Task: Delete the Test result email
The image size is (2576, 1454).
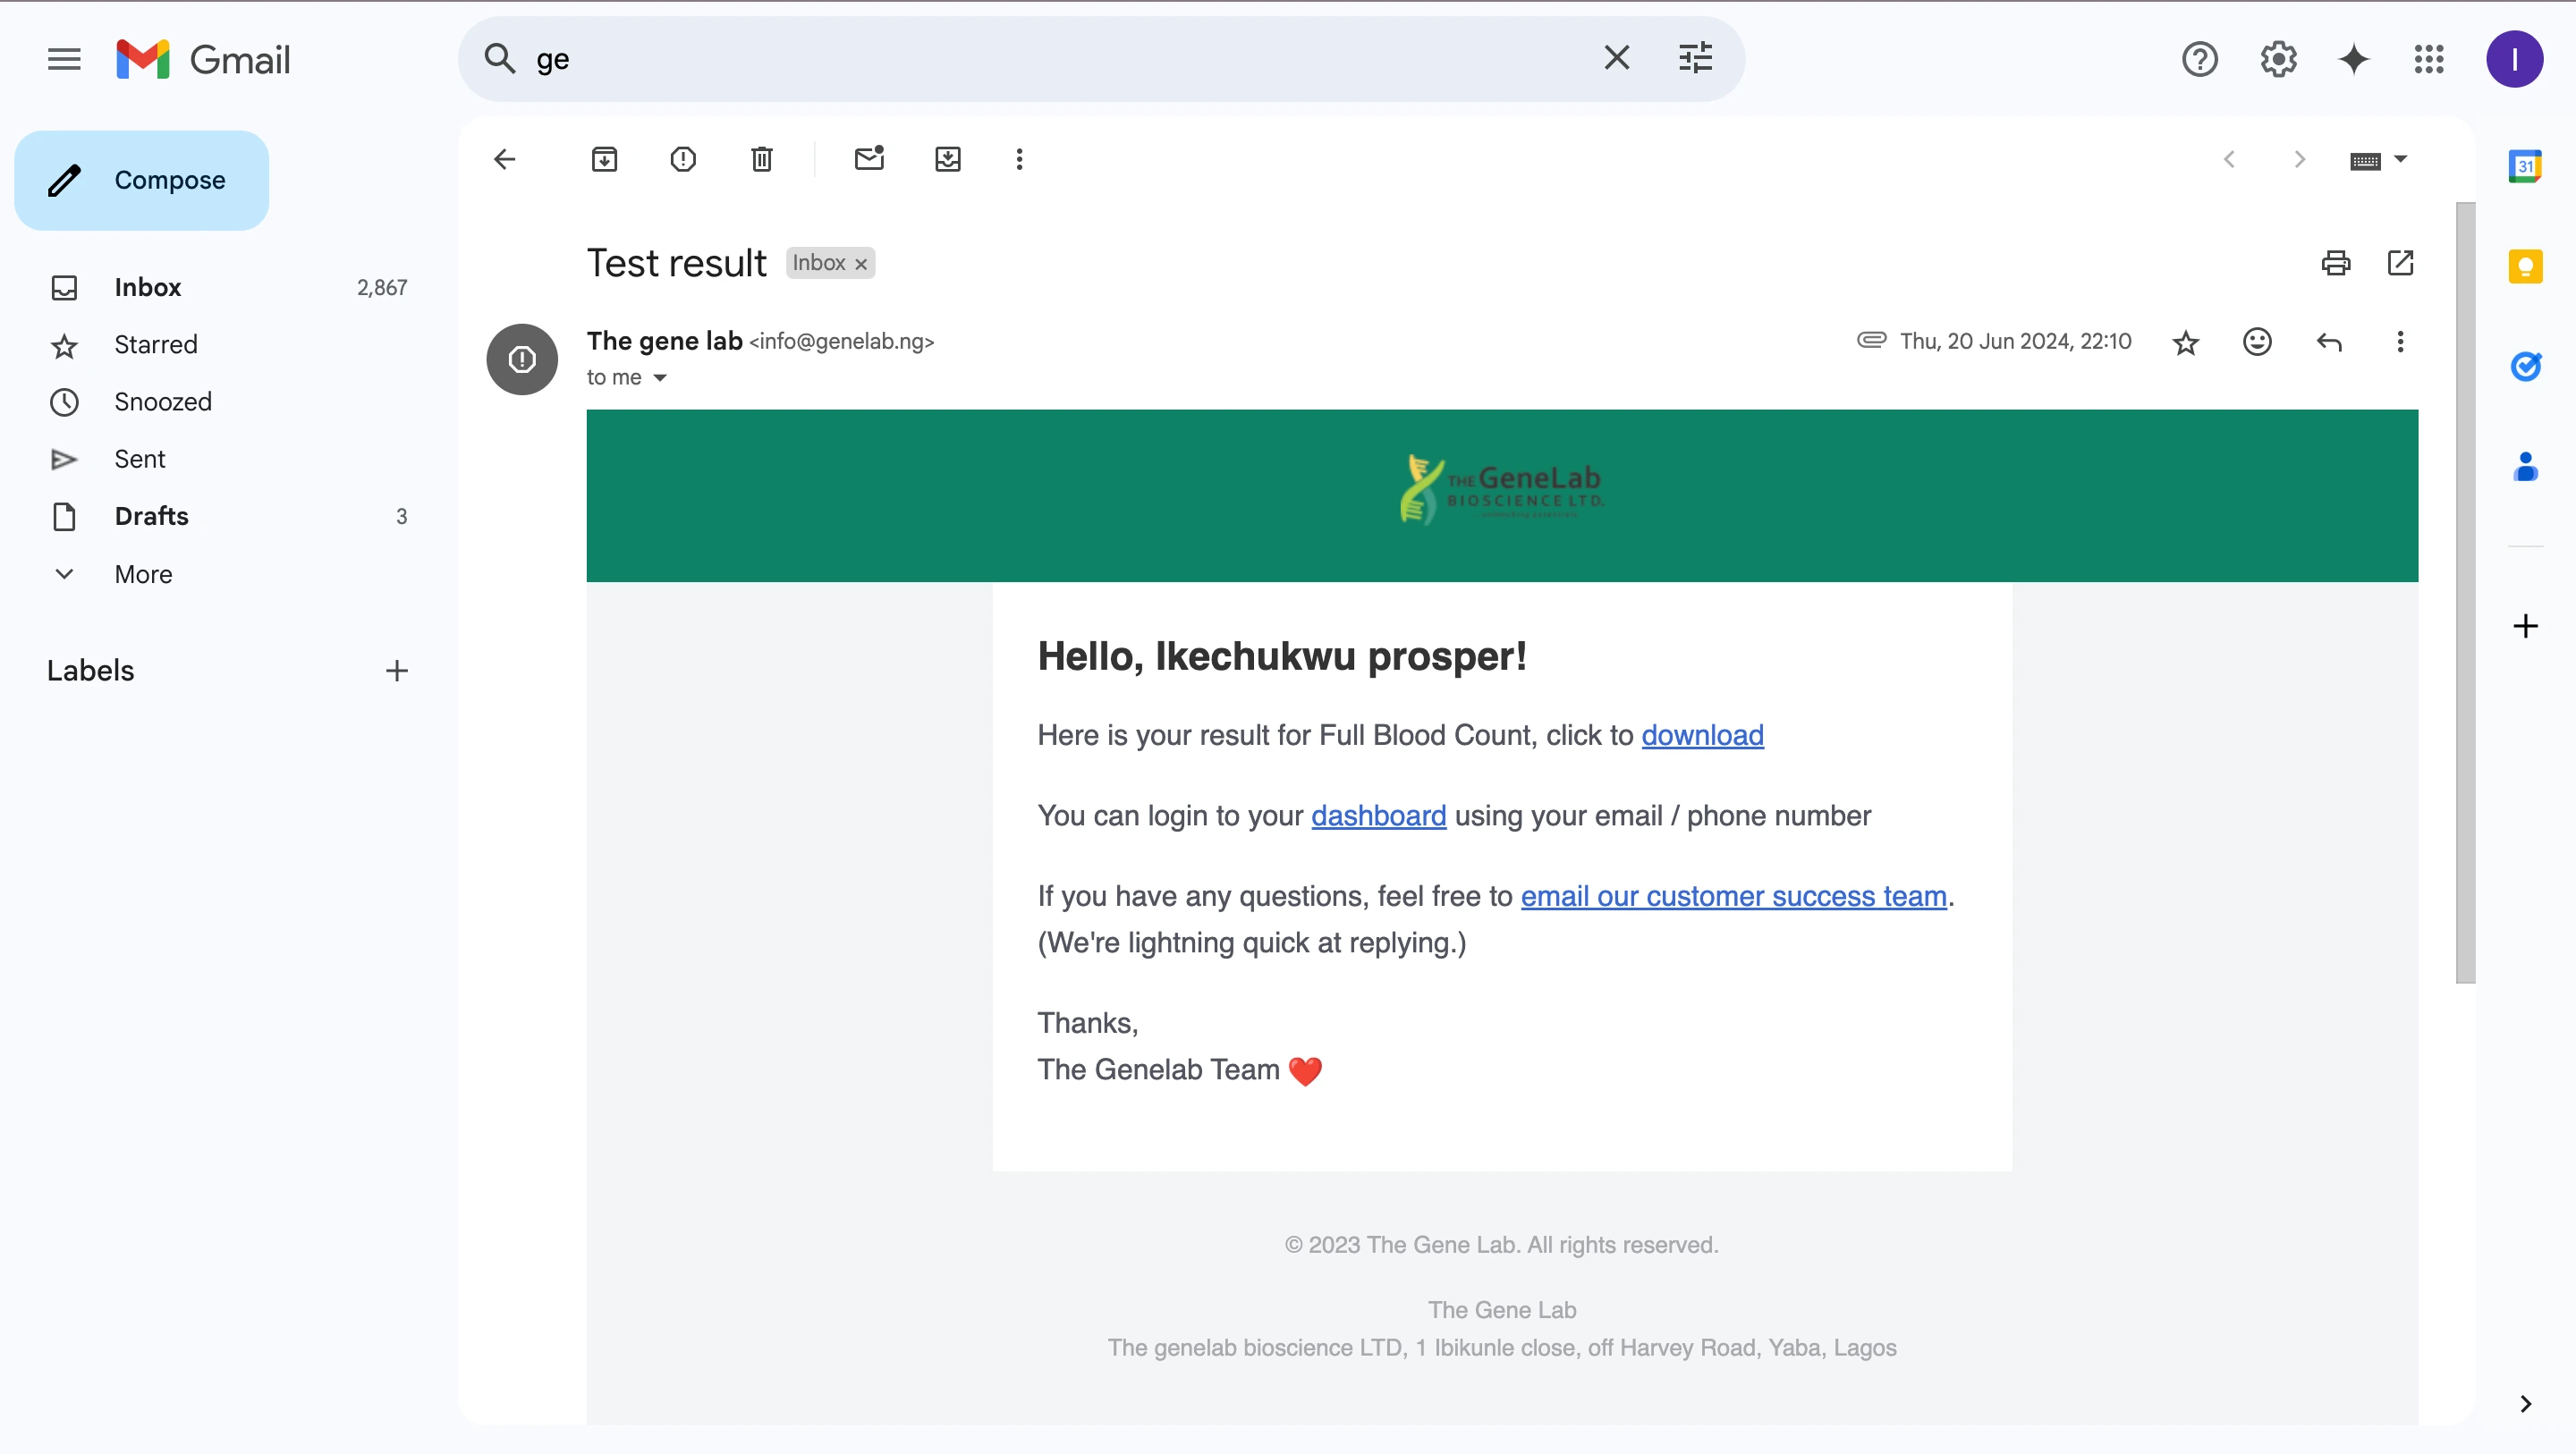Action: click(762, 159)
